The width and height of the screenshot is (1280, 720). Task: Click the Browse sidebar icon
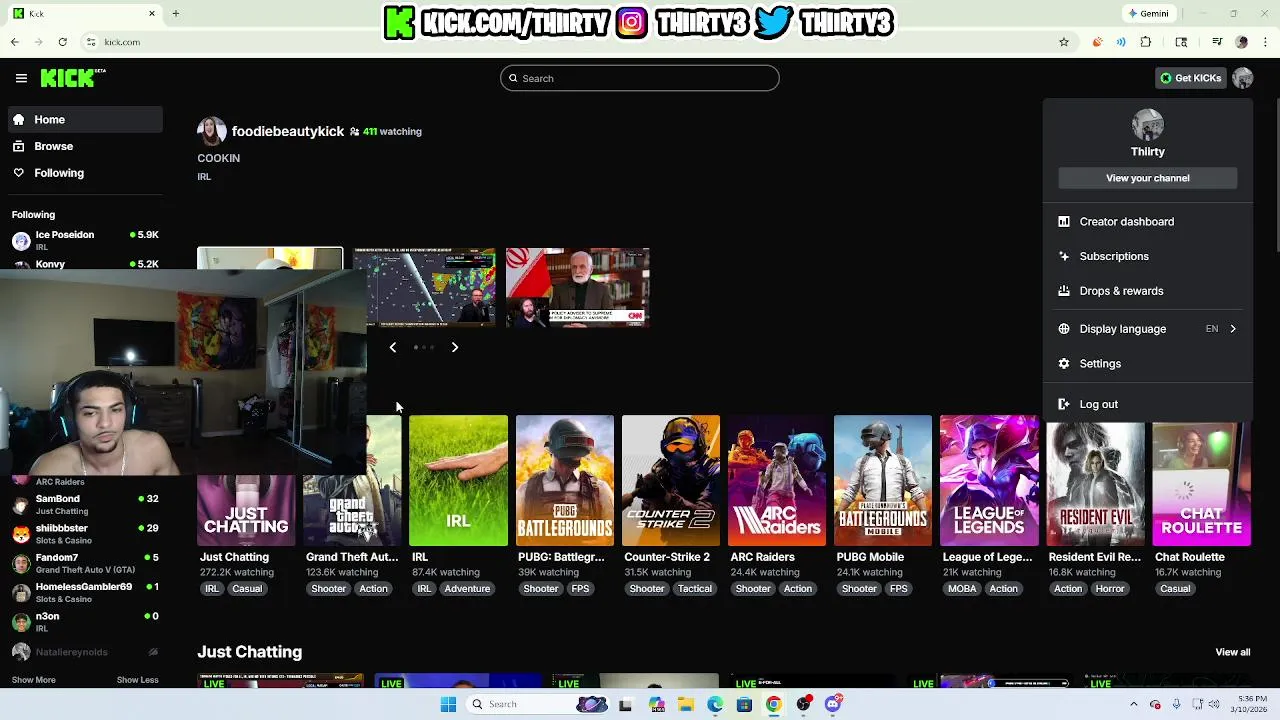(18, 146)
